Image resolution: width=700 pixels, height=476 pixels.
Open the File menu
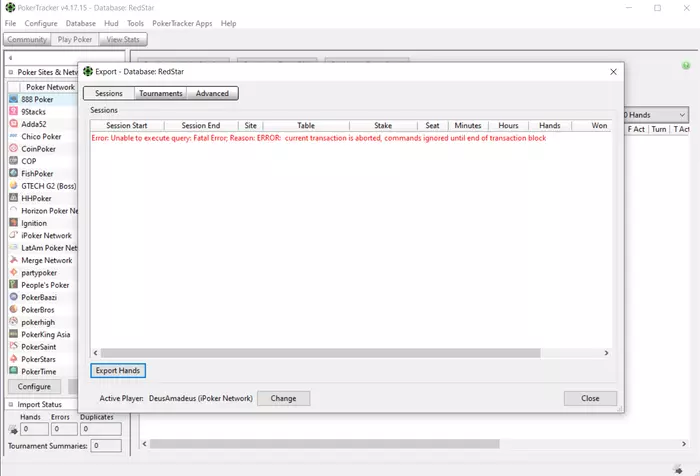click(x=10, y=23)
